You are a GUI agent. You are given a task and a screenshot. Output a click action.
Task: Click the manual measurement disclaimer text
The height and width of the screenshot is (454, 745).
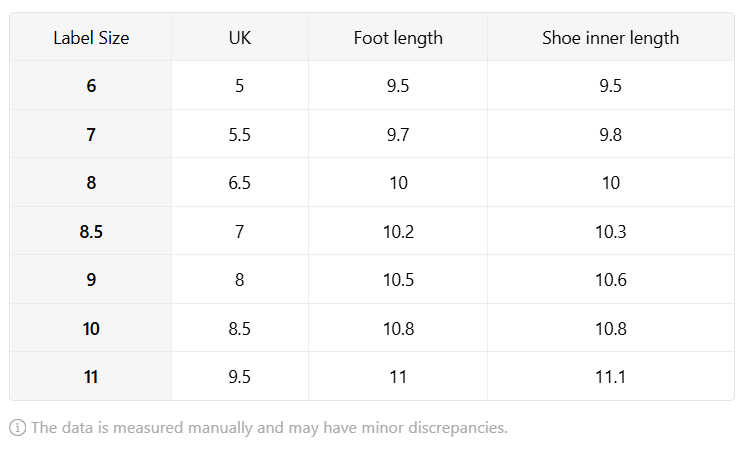coord(269,428)
